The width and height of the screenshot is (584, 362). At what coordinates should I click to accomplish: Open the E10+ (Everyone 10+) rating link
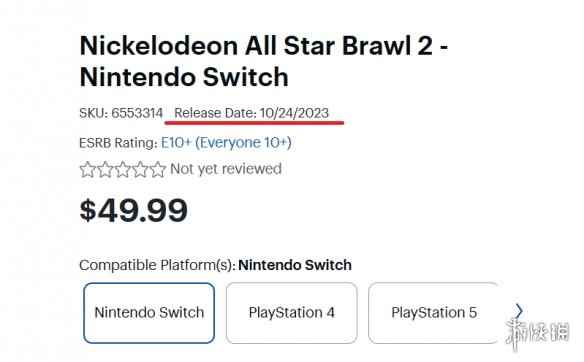click(226, 143)
